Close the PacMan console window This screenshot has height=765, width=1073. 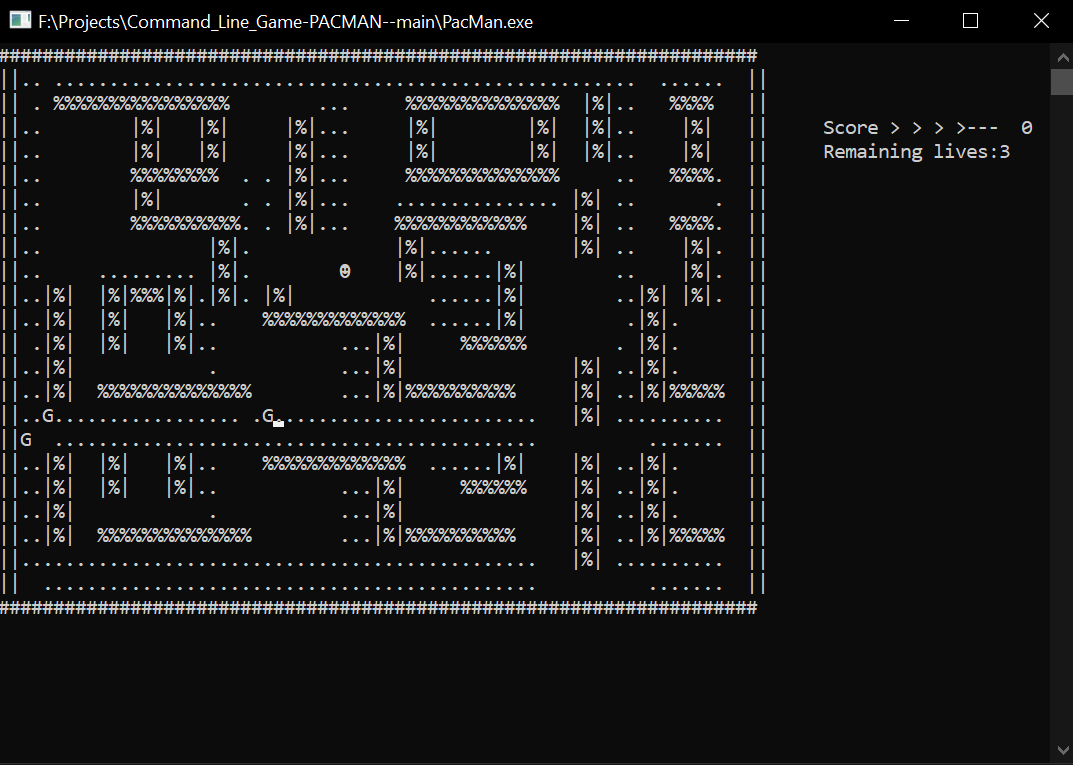coord(1041,21)
